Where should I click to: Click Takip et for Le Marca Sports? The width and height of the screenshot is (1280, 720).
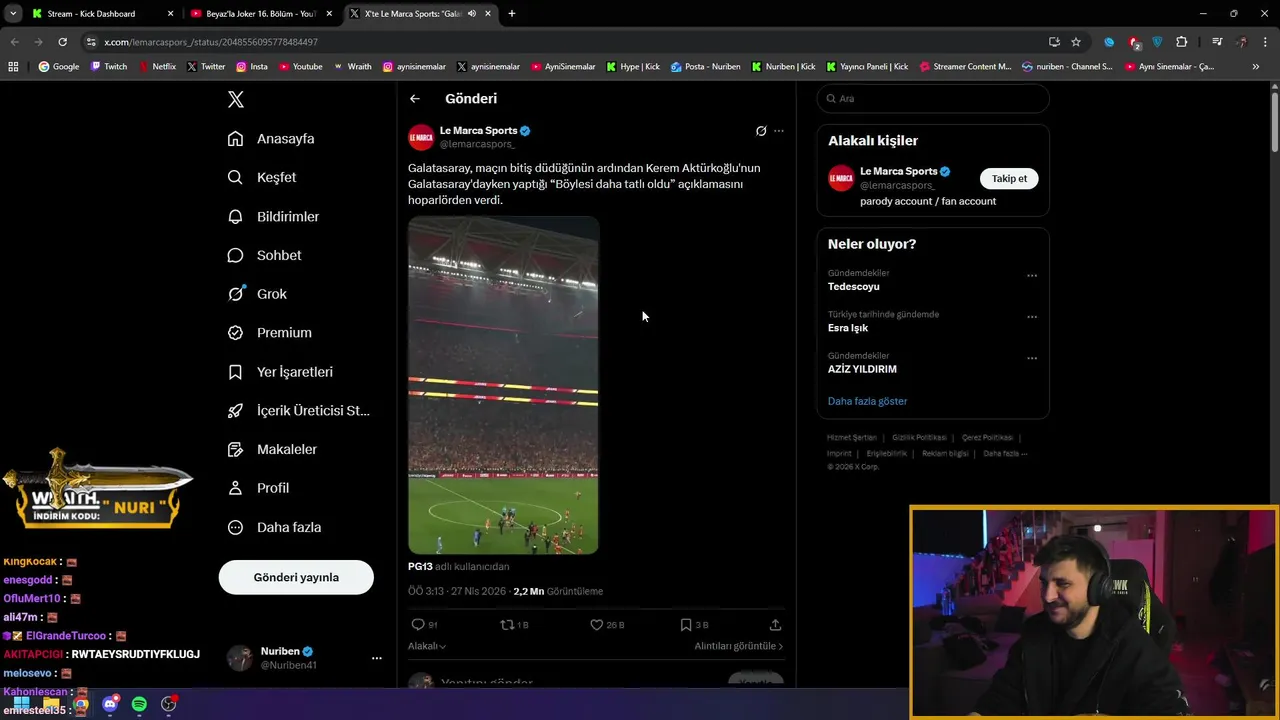[x=1009, y=178]
